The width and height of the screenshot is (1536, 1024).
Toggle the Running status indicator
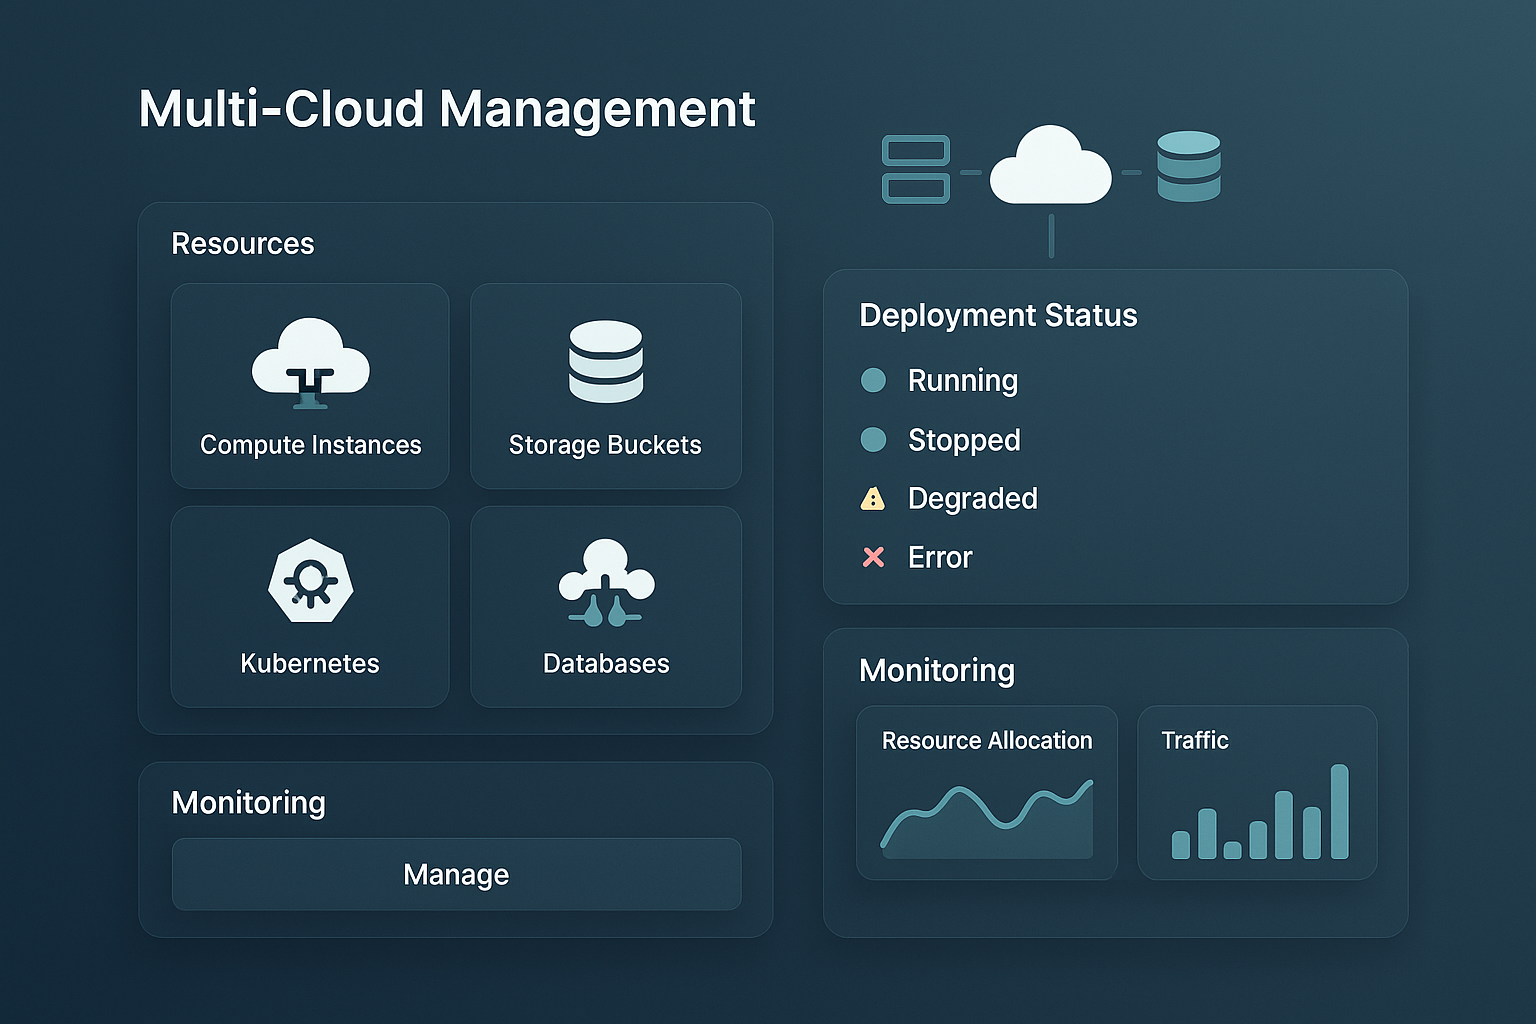tap(873, 380)
